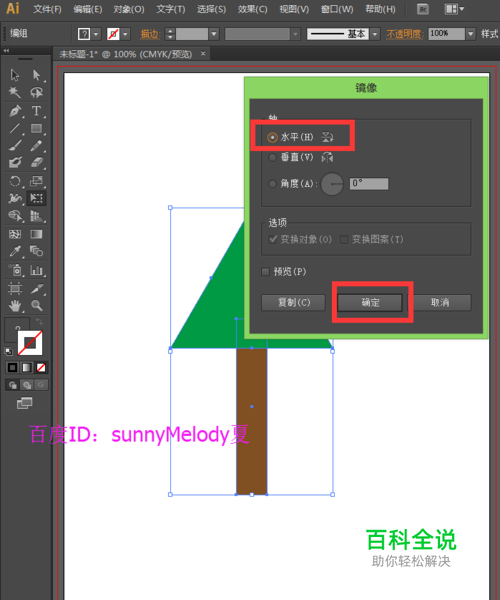The width and height of the screenshot is (500, 600).
Task: Select the Scale tool
Action: (36, 181)
